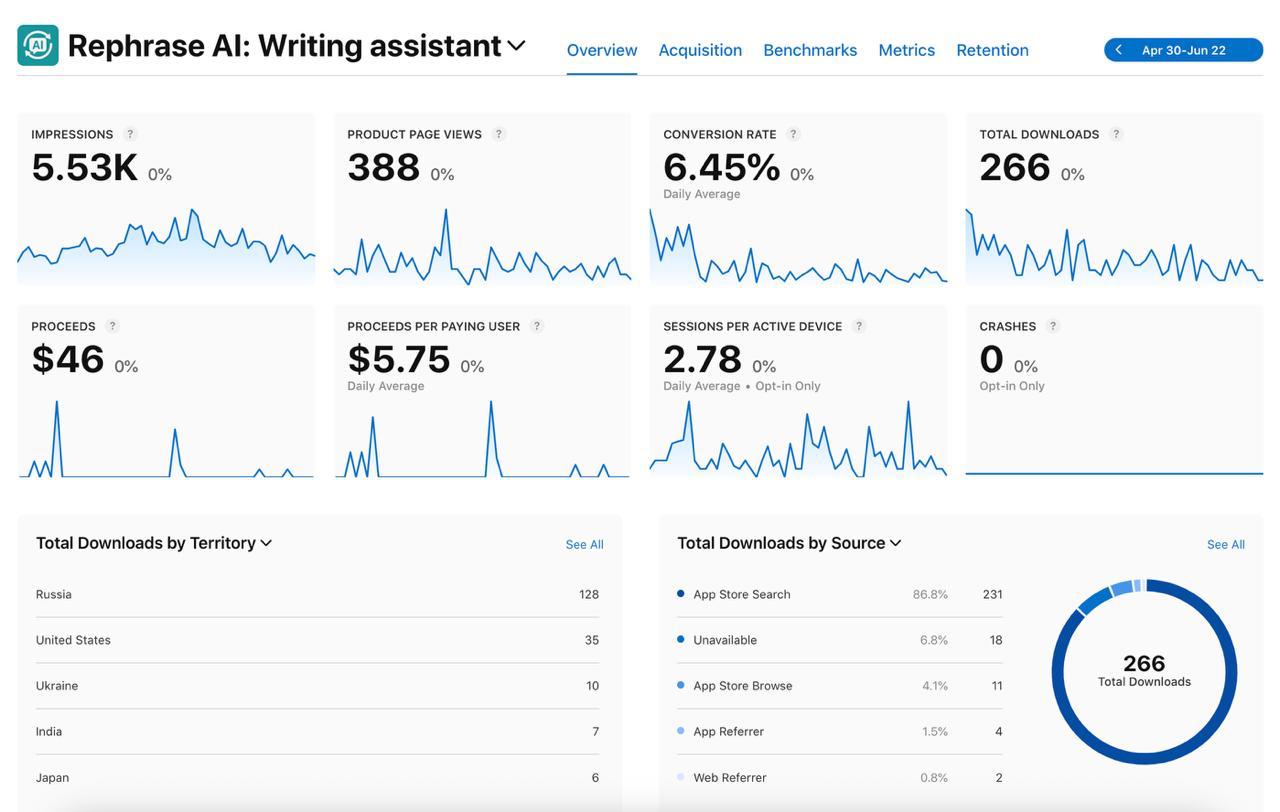Viewport: 1280px width, 812px height.
Task: Click the help icon next to Impressions
Action: click(x=130, y=134)
